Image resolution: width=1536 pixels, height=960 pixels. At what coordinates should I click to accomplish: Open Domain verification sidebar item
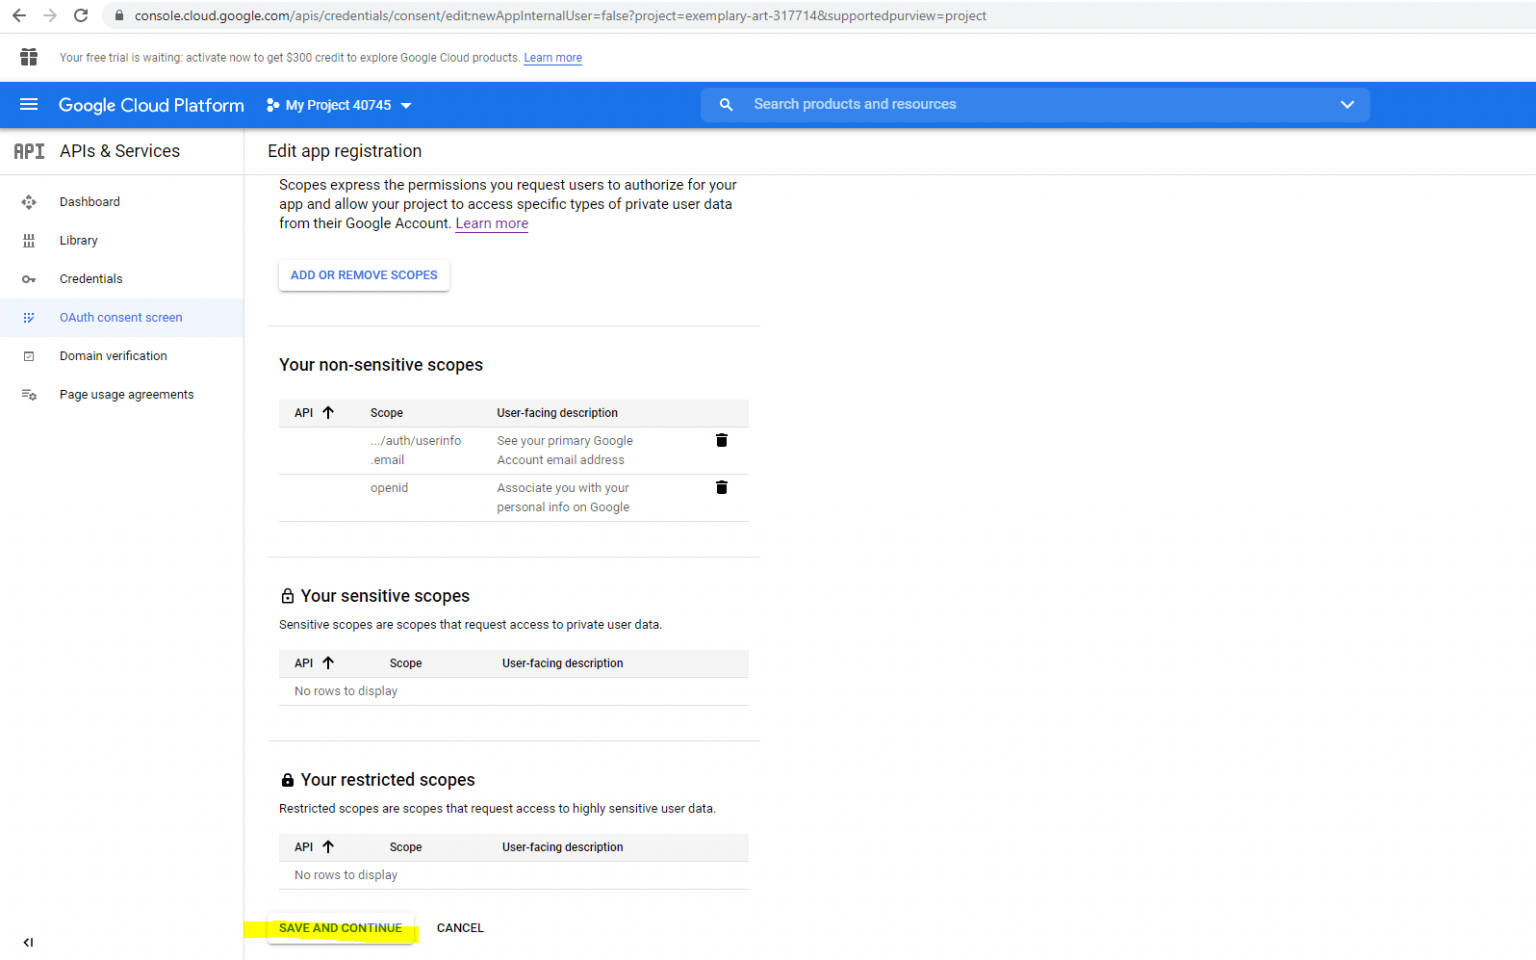click(x=113, y=356)
